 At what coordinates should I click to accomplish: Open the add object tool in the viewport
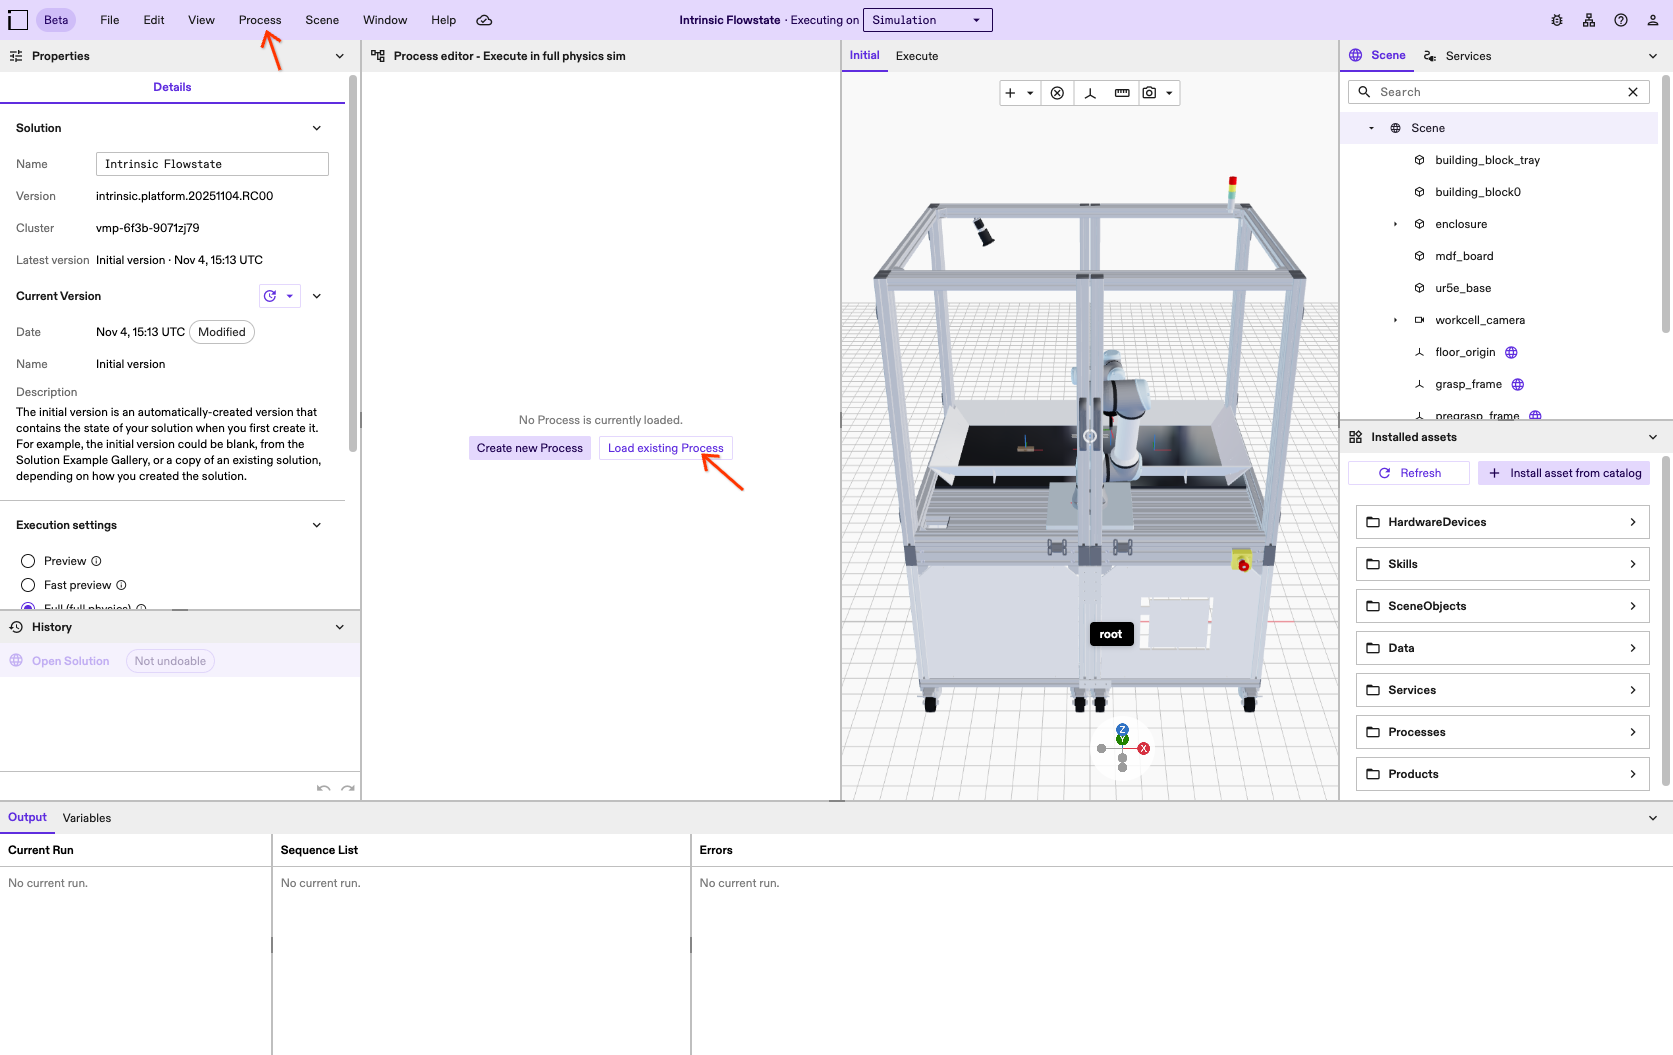(1012, 92)
